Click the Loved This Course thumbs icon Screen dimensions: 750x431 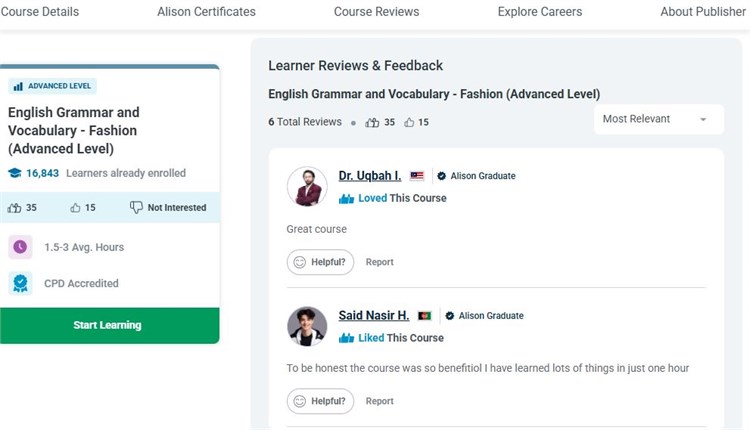346,199
